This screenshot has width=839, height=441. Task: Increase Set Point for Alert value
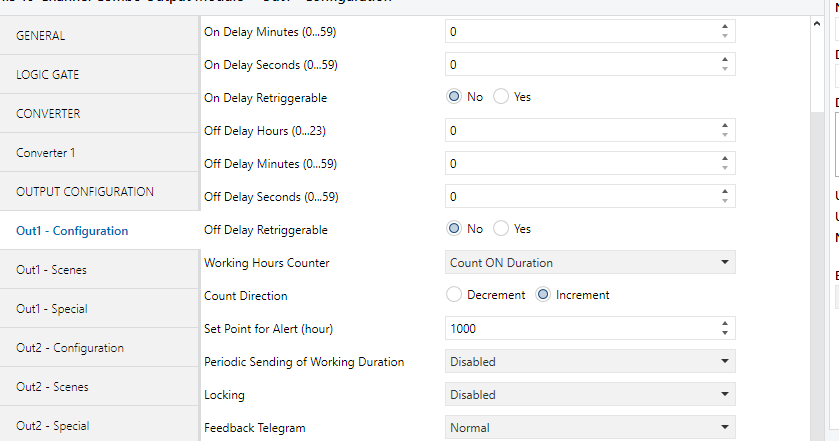tap(725, 324)
